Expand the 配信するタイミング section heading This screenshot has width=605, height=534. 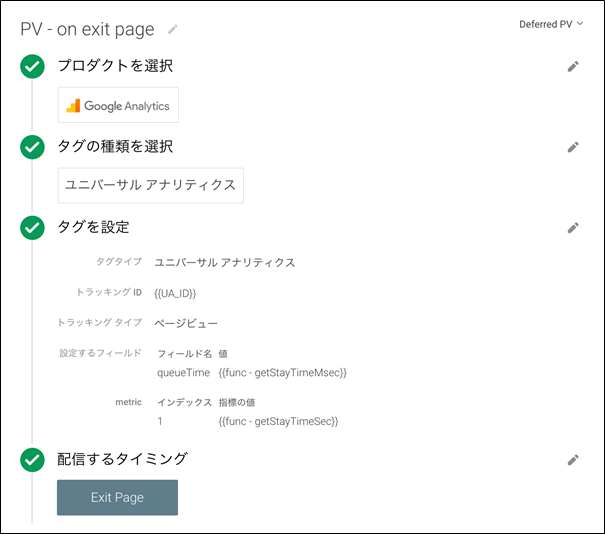click(x=122, y=460)
